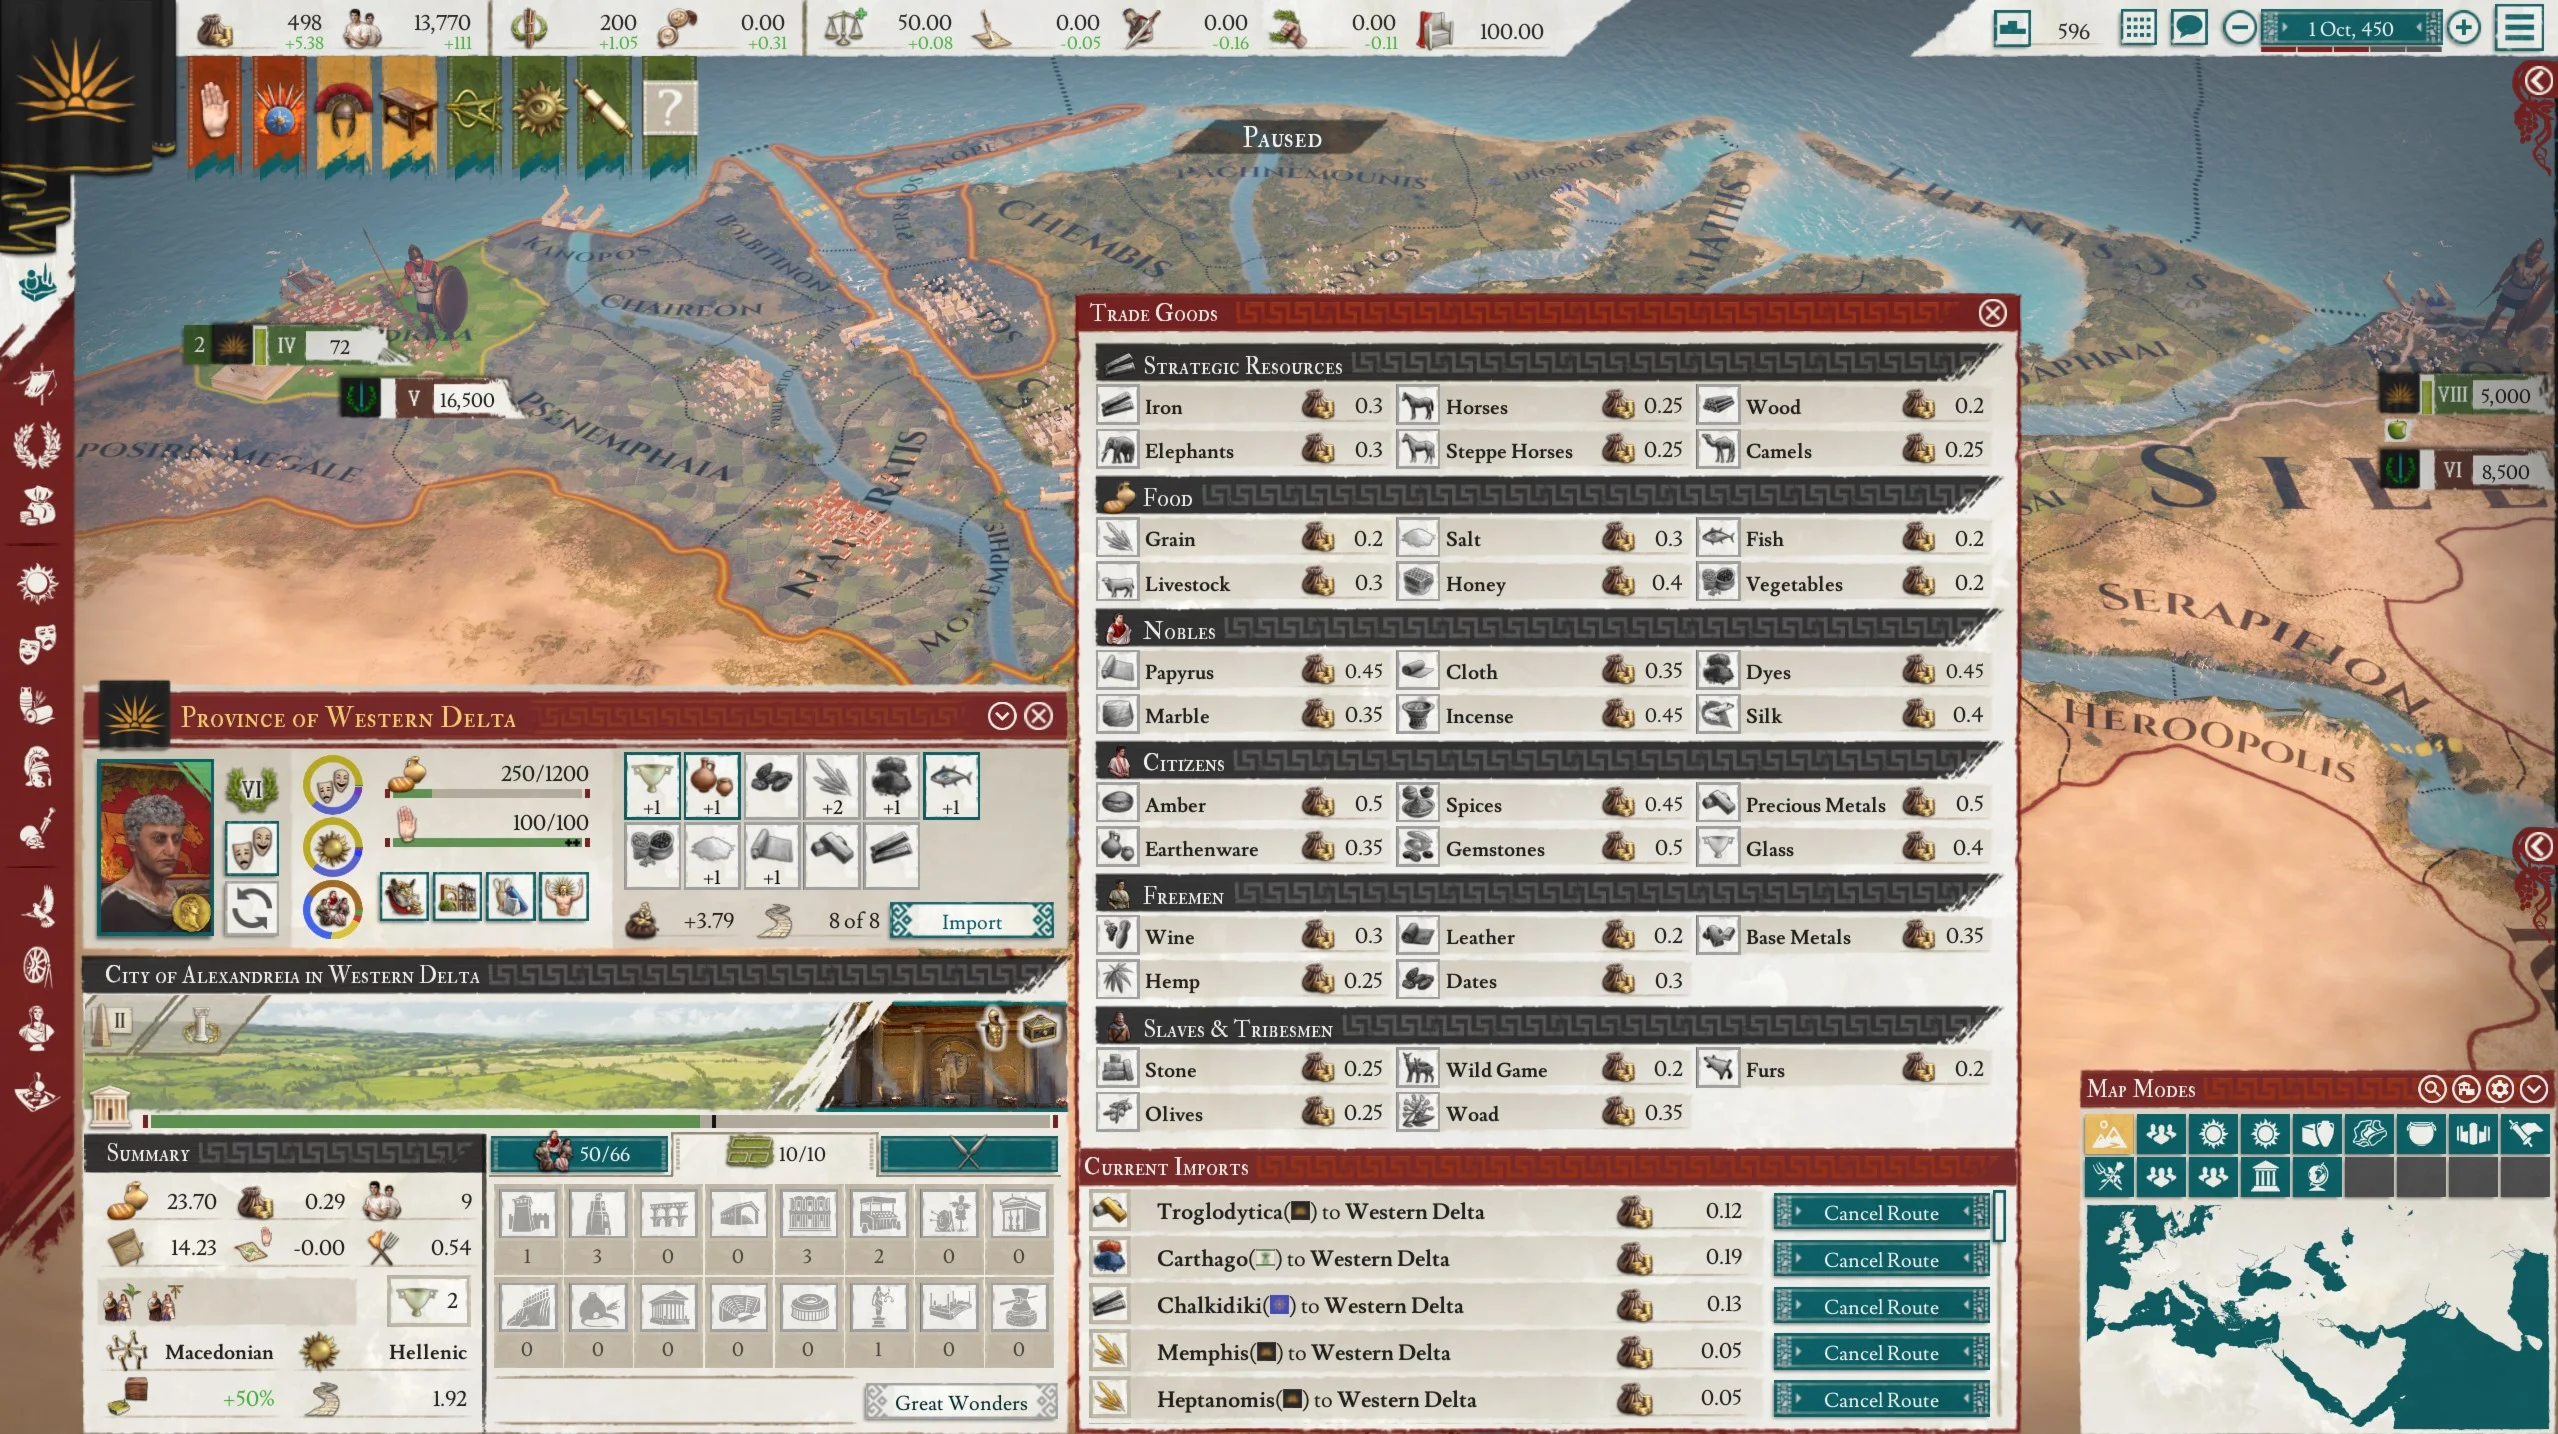
Task: Open the calendar grid icon in top bar
Action: pos(2138,28)
